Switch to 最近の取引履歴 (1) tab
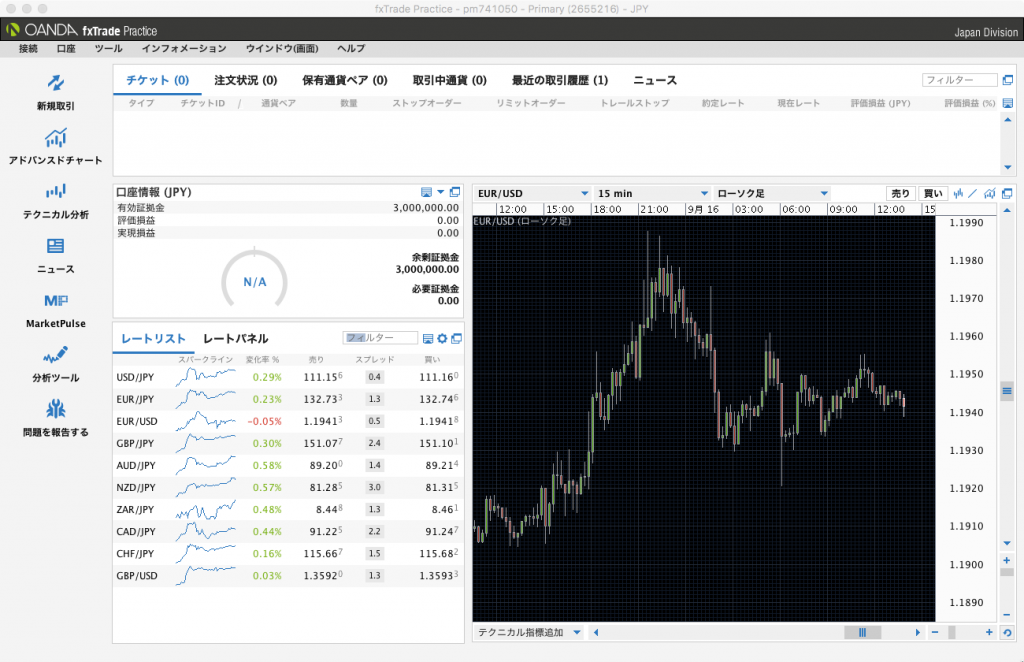 click(x=560, y=80)
